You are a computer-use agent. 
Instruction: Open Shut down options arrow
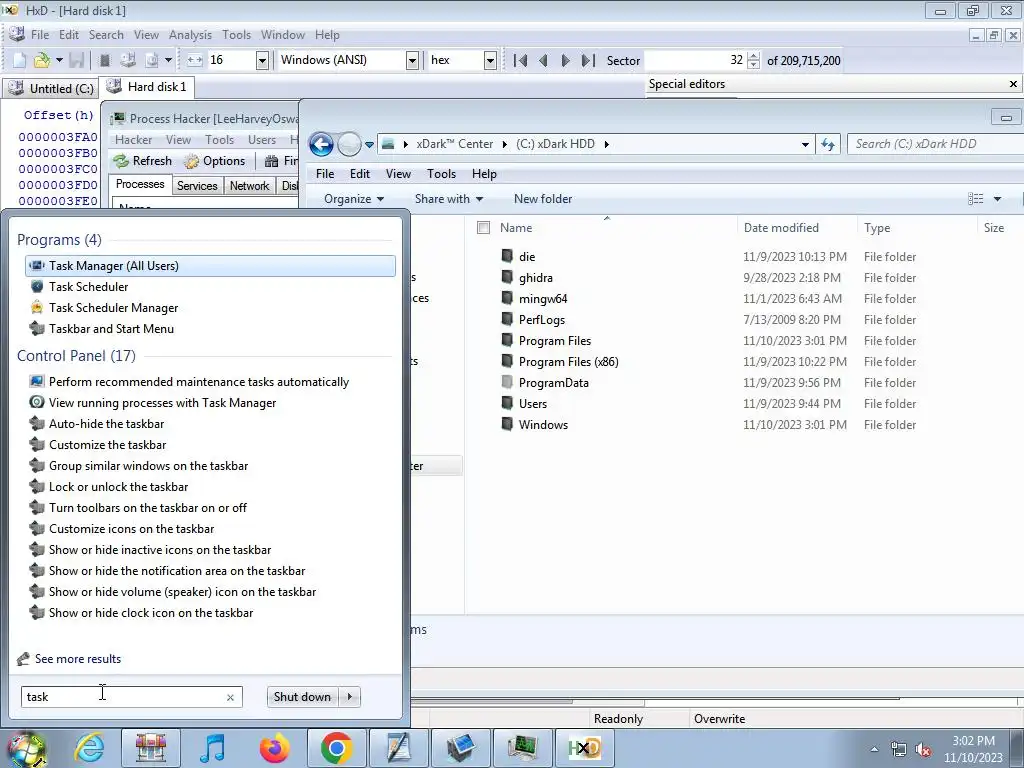(350, 697)
